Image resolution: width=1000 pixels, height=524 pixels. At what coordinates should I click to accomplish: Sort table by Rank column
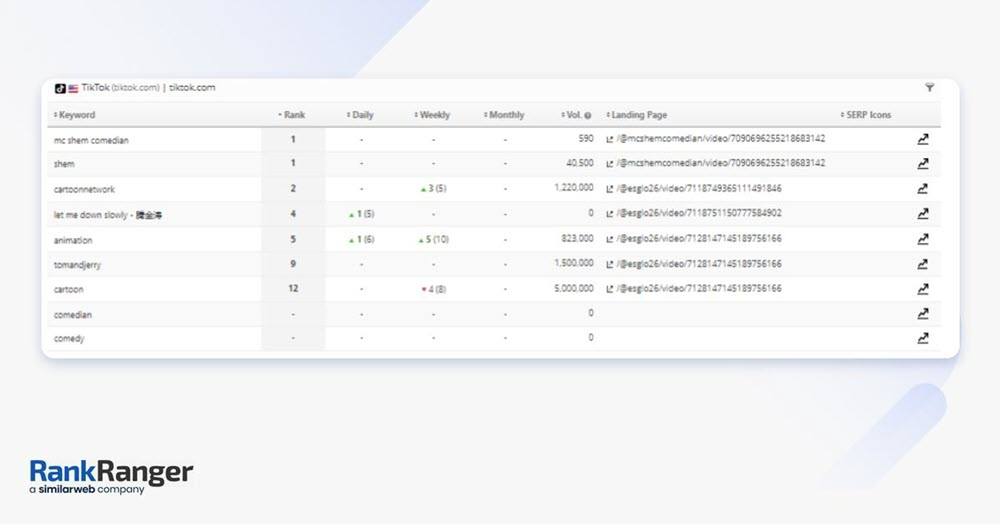pos(293,115)
